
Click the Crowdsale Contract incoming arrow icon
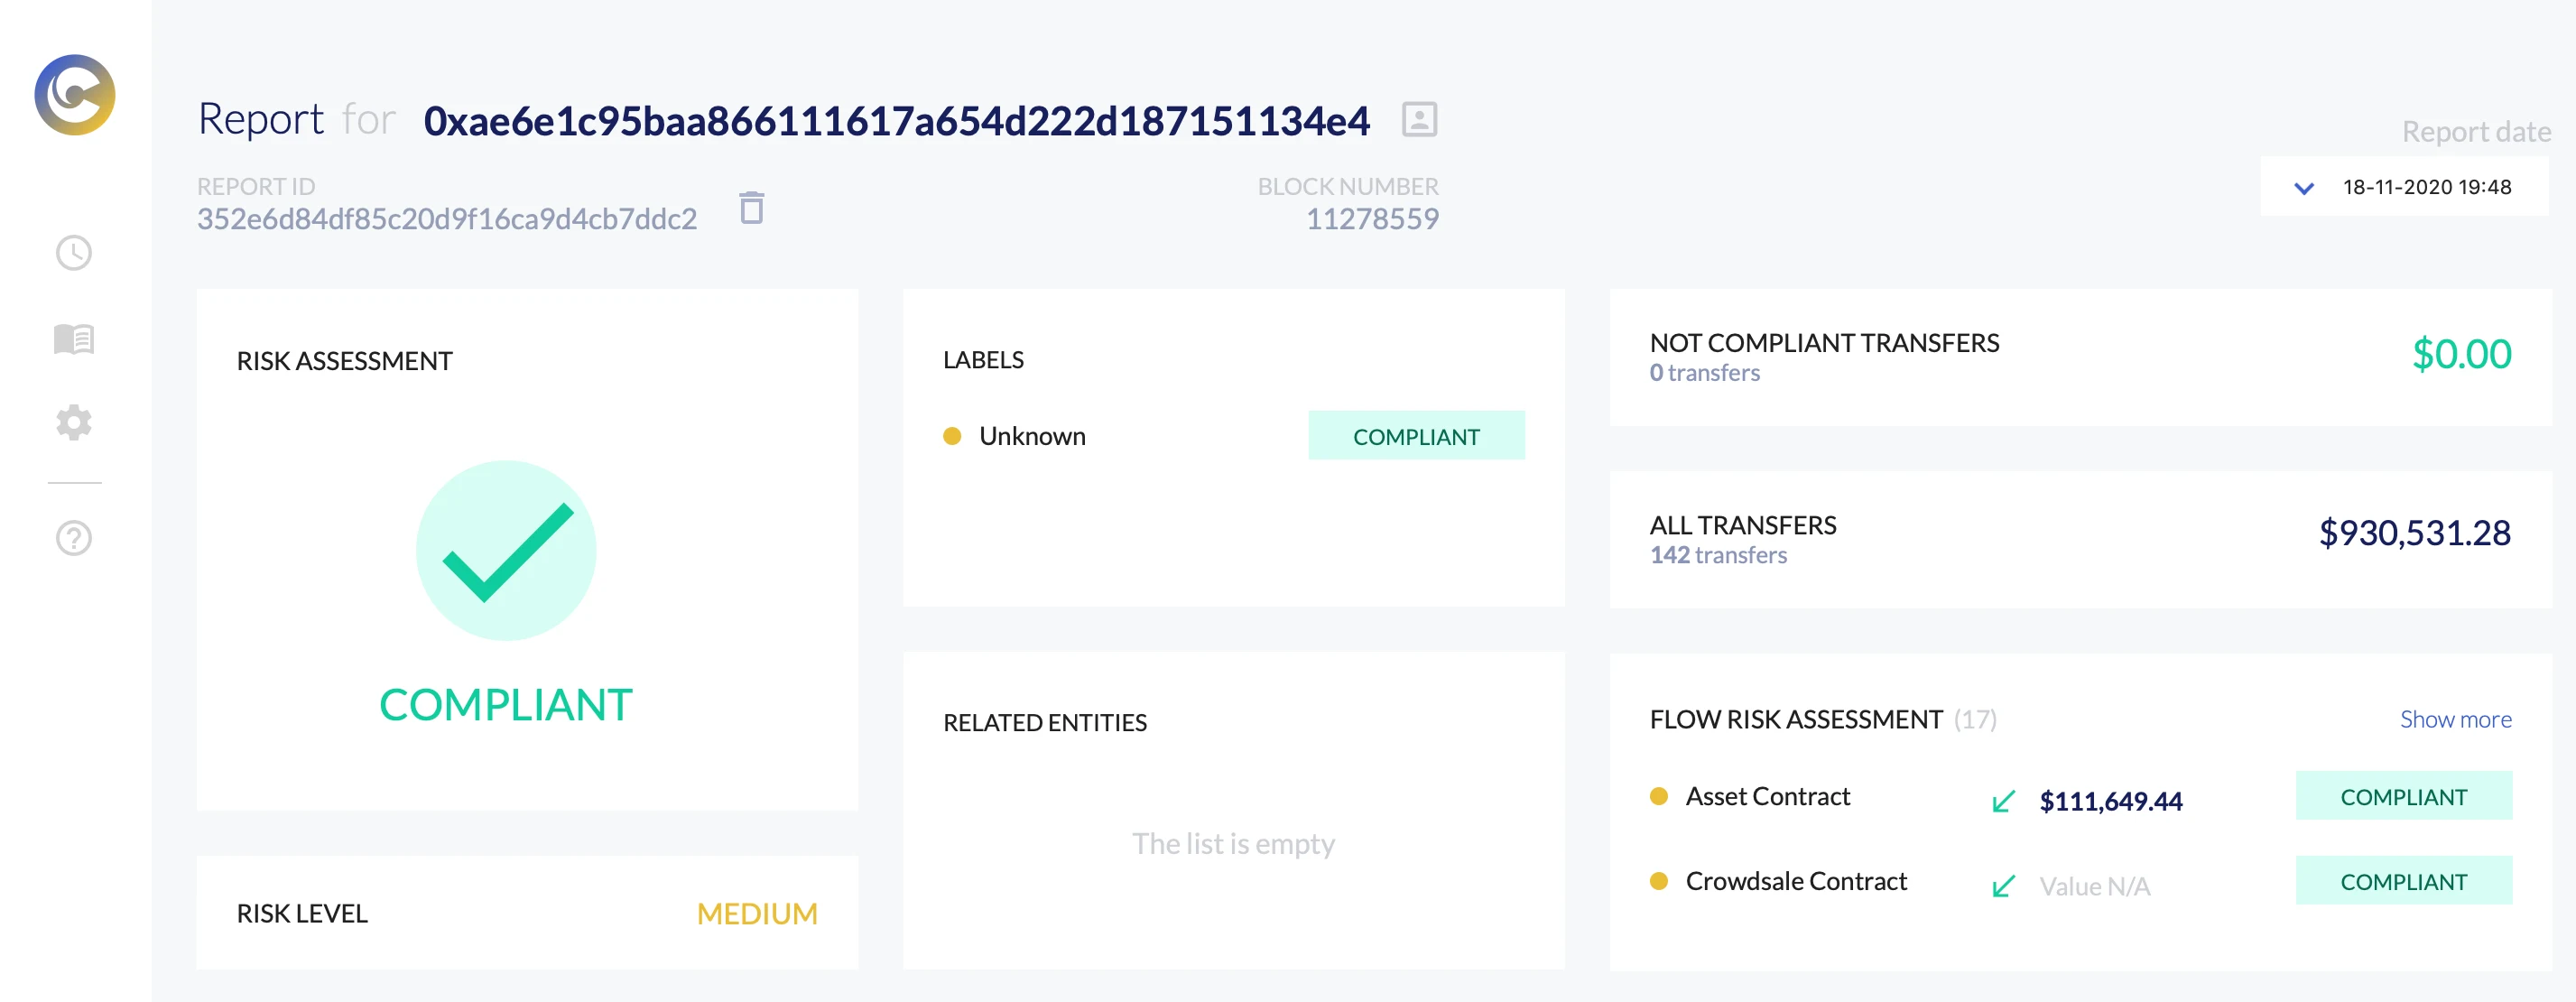click(2003, 886)
